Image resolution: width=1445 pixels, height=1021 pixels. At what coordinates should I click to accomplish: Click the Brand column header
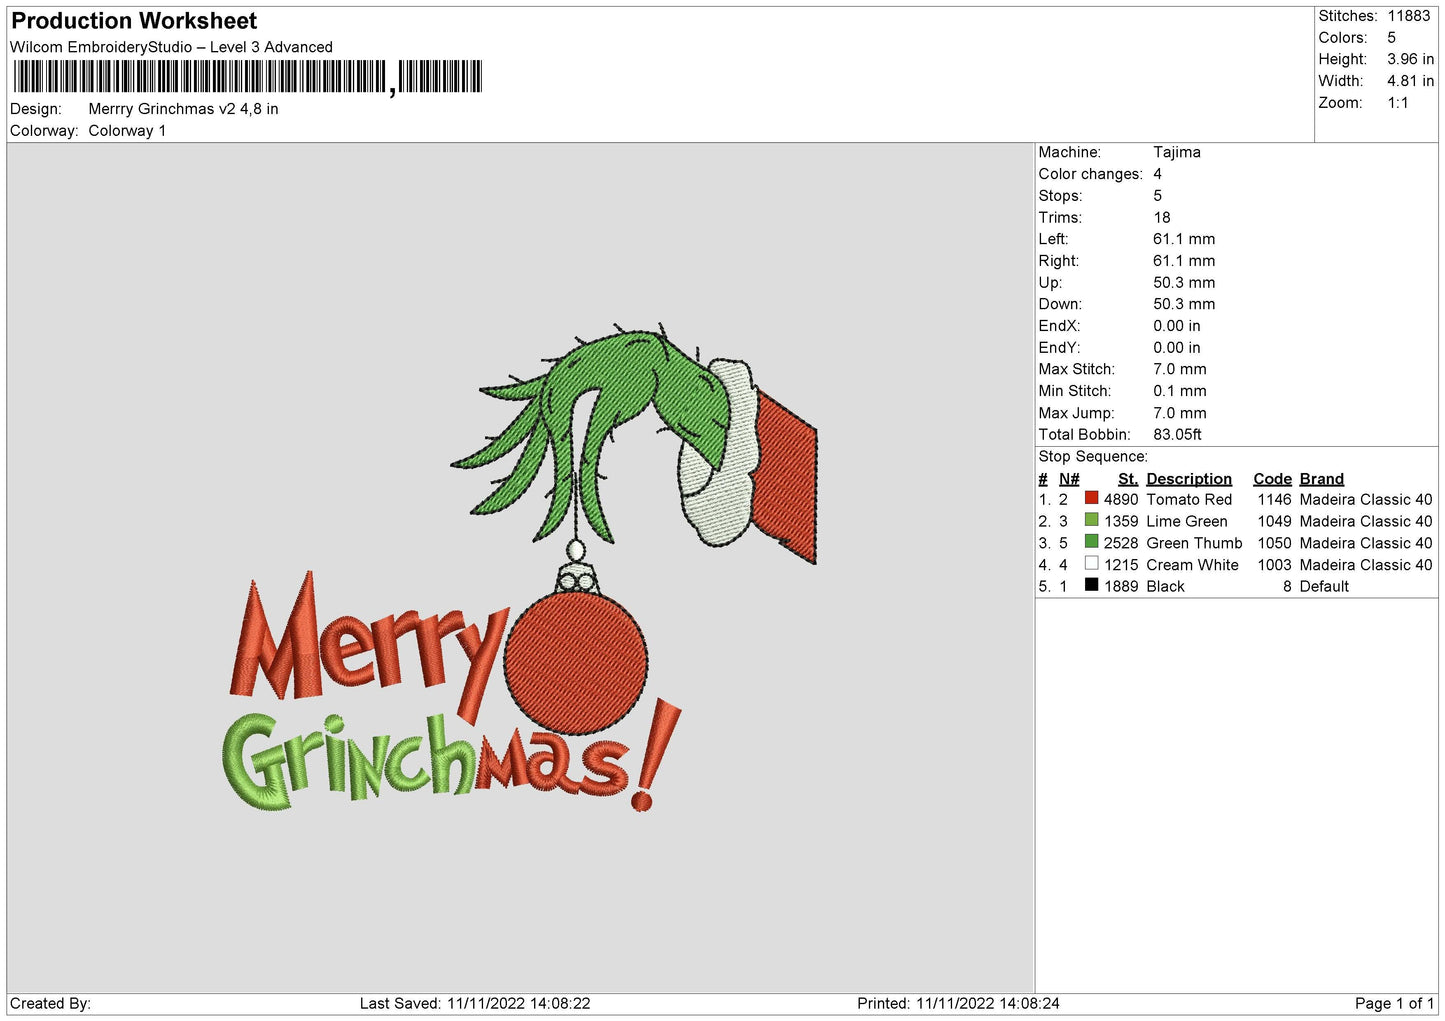tap(1322, 479)
